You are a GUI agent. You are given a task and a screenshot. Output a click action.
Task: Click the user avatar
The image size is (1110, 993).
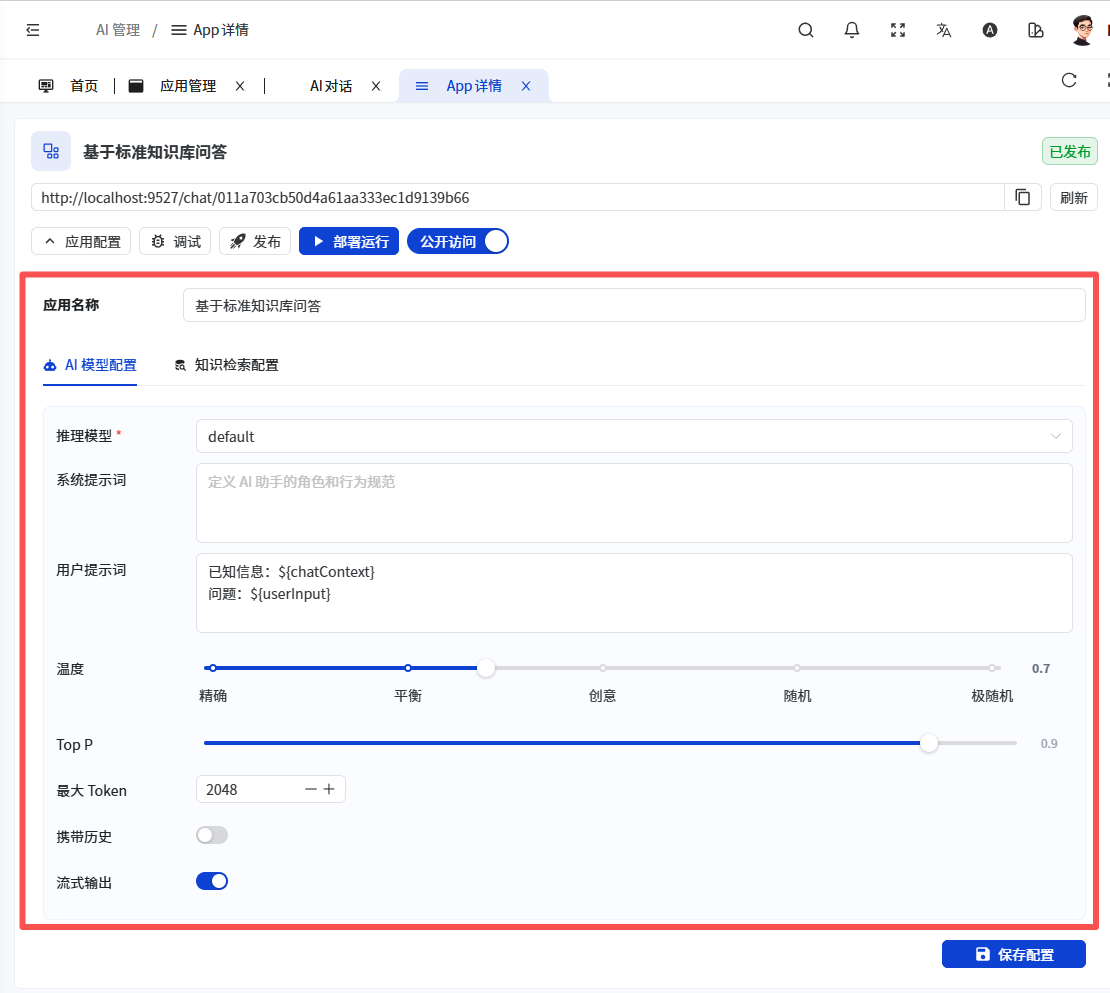click(x=1082, y=30)
